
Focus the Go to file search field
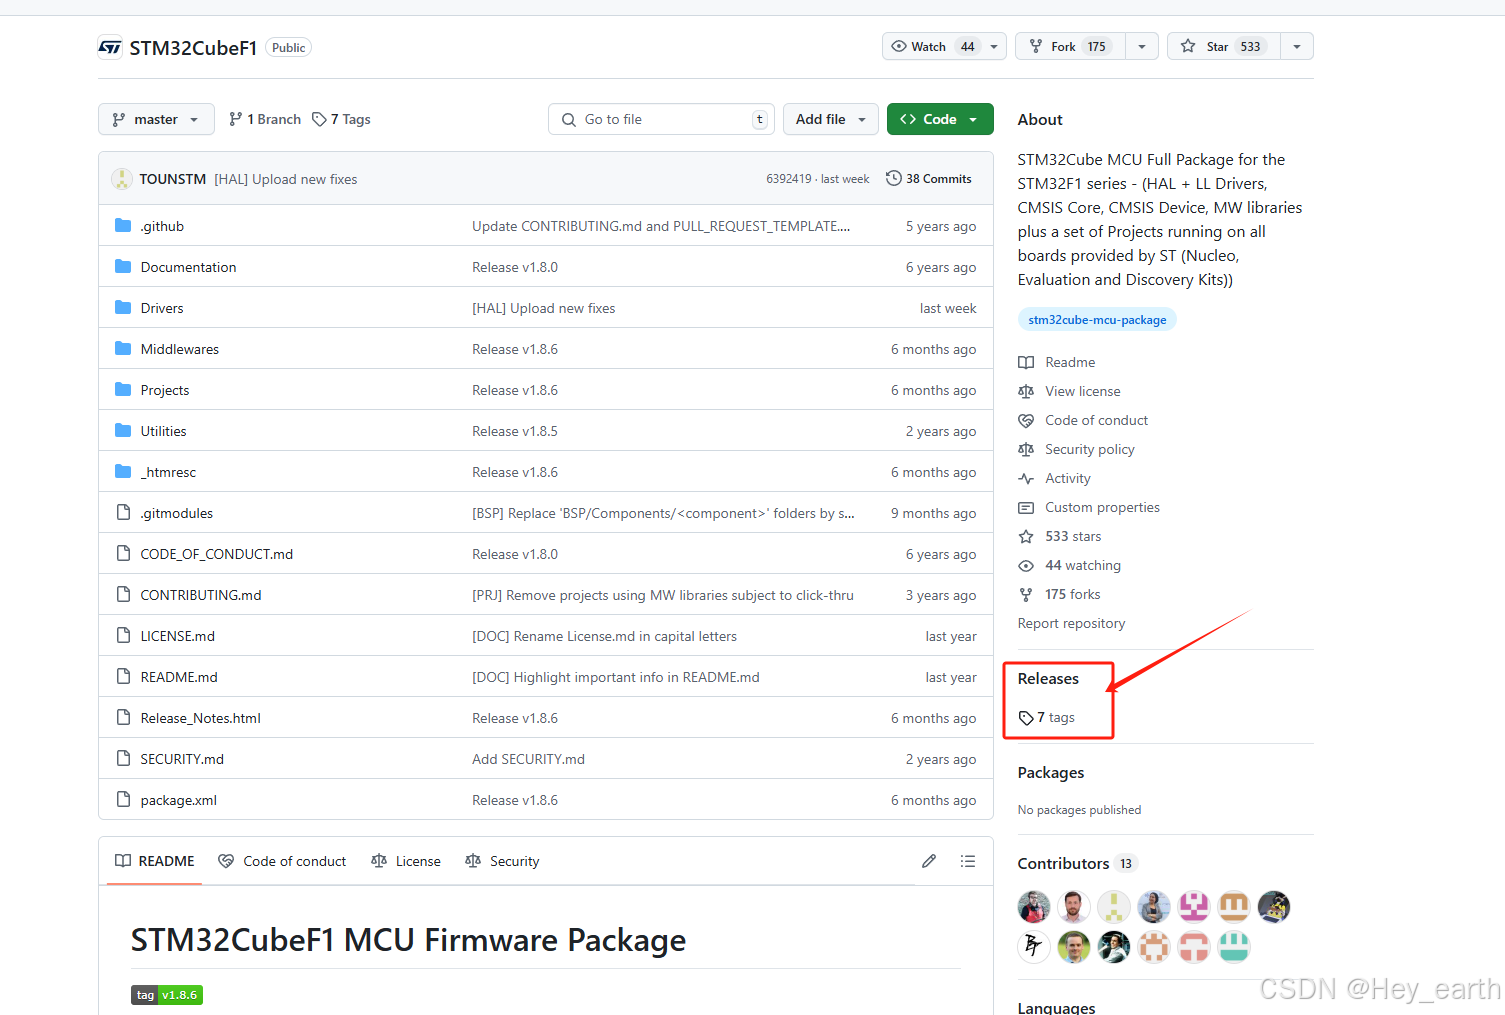tap(661, 119)
